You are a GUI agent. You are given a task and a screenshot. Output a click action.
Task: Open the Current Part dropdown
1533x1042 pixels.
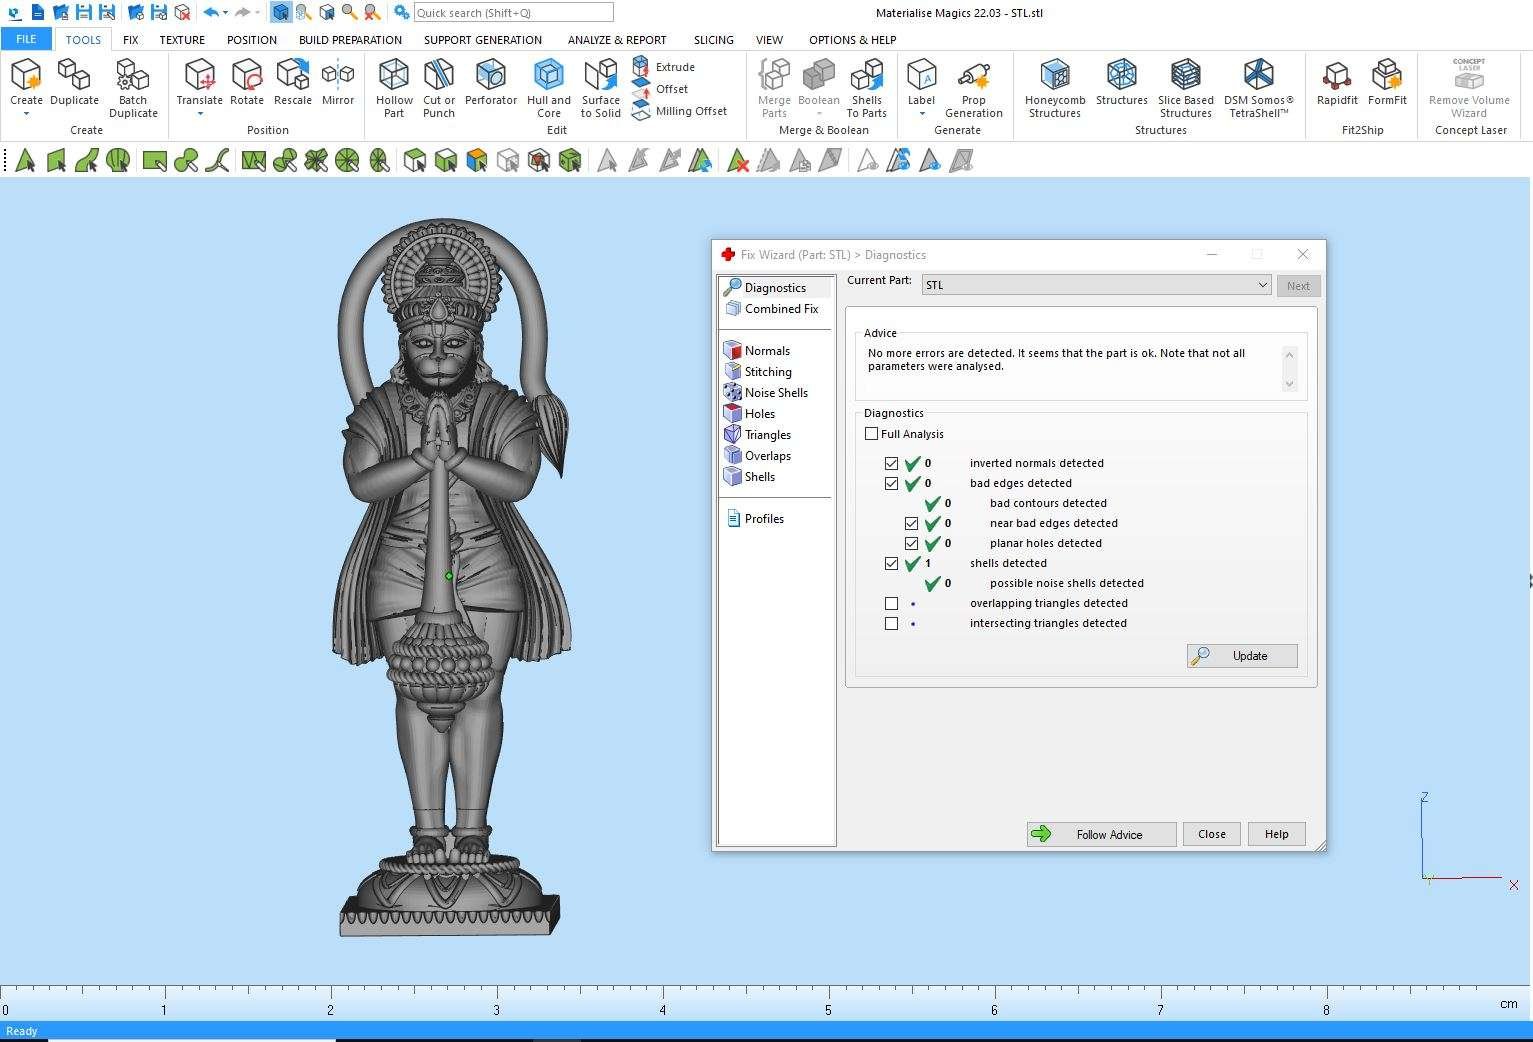pos(1096,286)
